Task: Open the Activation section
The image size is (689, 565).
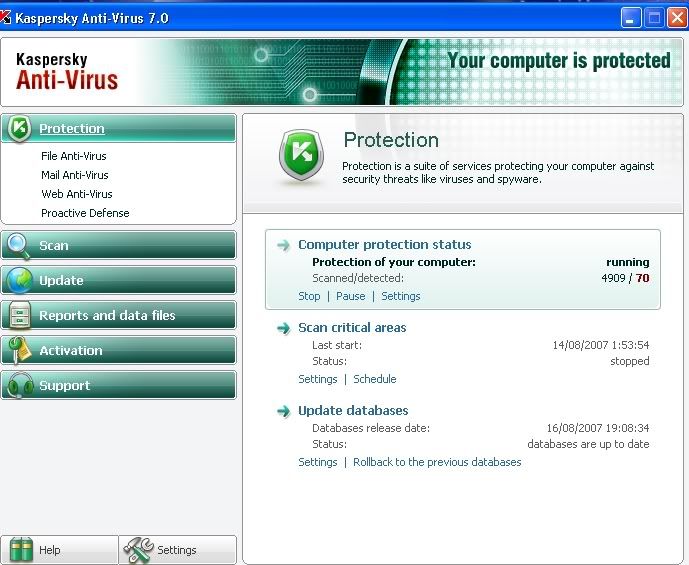Action: pyautogui.click(x=119, y=350)
